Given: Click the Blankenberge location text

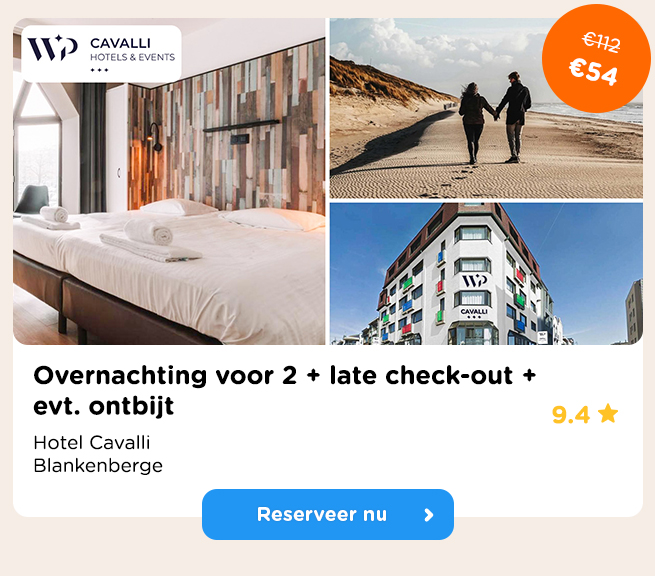Looking at the screenshot, I should [x=98, y=466].
